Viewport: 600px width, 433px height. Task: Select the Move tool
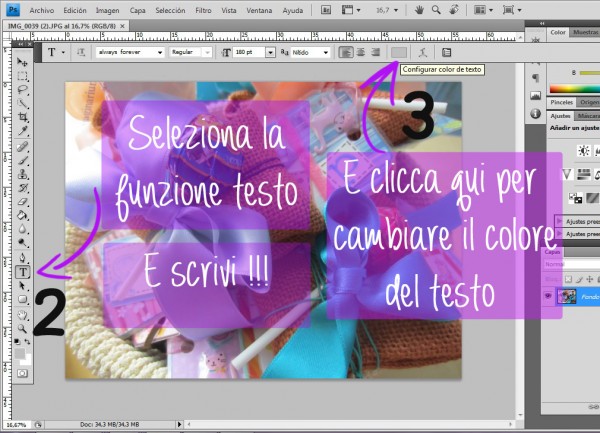pyautogui.click(x=22, y=62)
